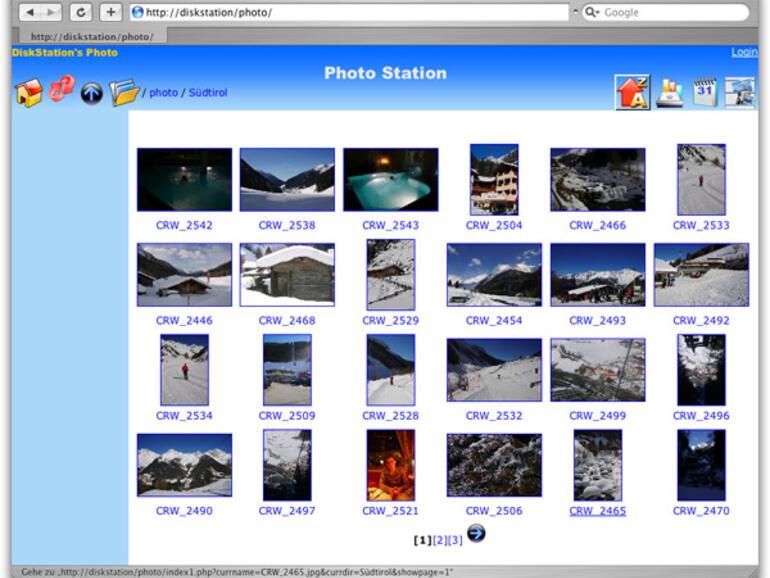770x578 pixels.
Task: Click the globe site icon in address bar
Action: (138, 12)
